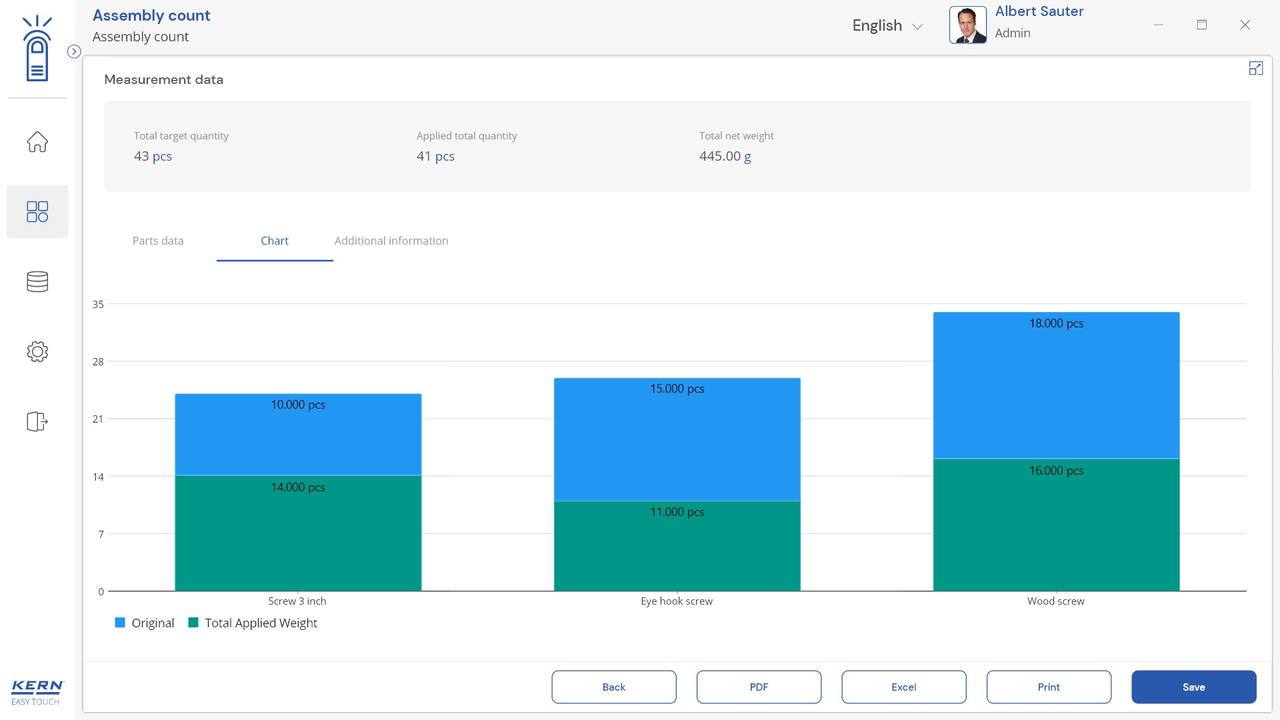Image resolution: width=1280 pixels, height=720 pixels.
Task: Export the report as PDF
Action: 759,687
